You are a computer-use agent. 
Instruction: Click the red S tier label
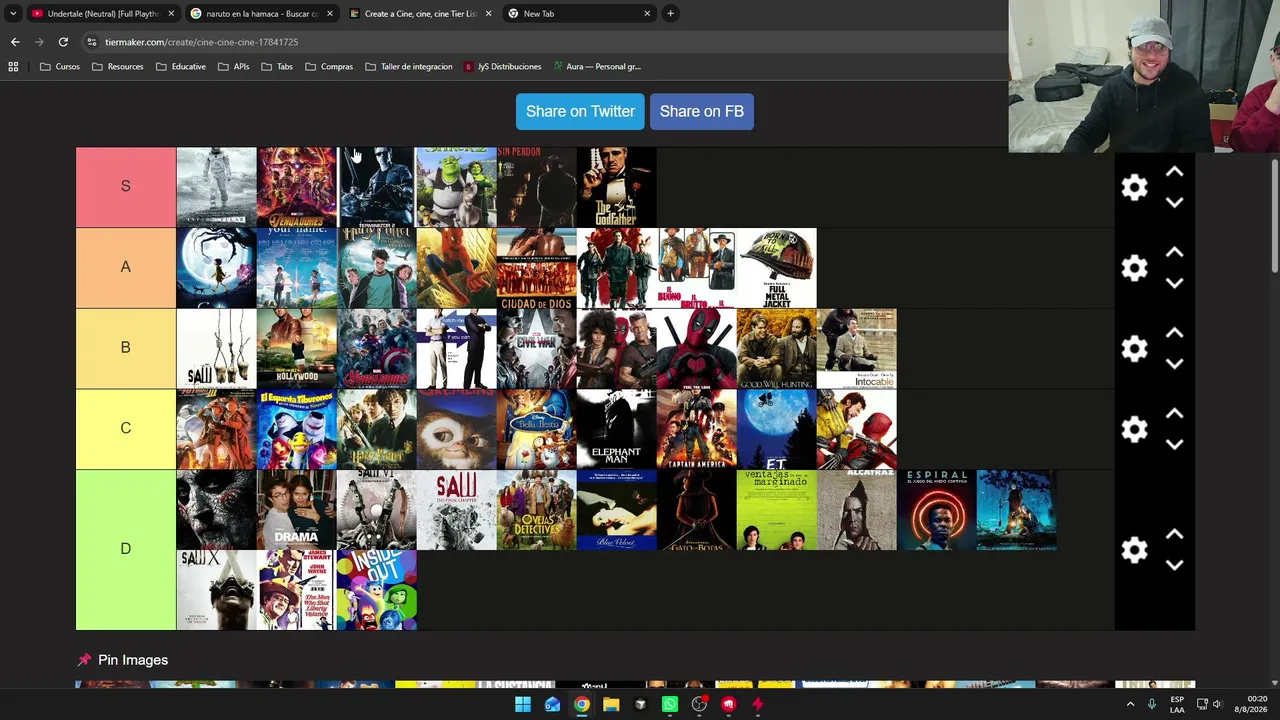click(126, 187)
